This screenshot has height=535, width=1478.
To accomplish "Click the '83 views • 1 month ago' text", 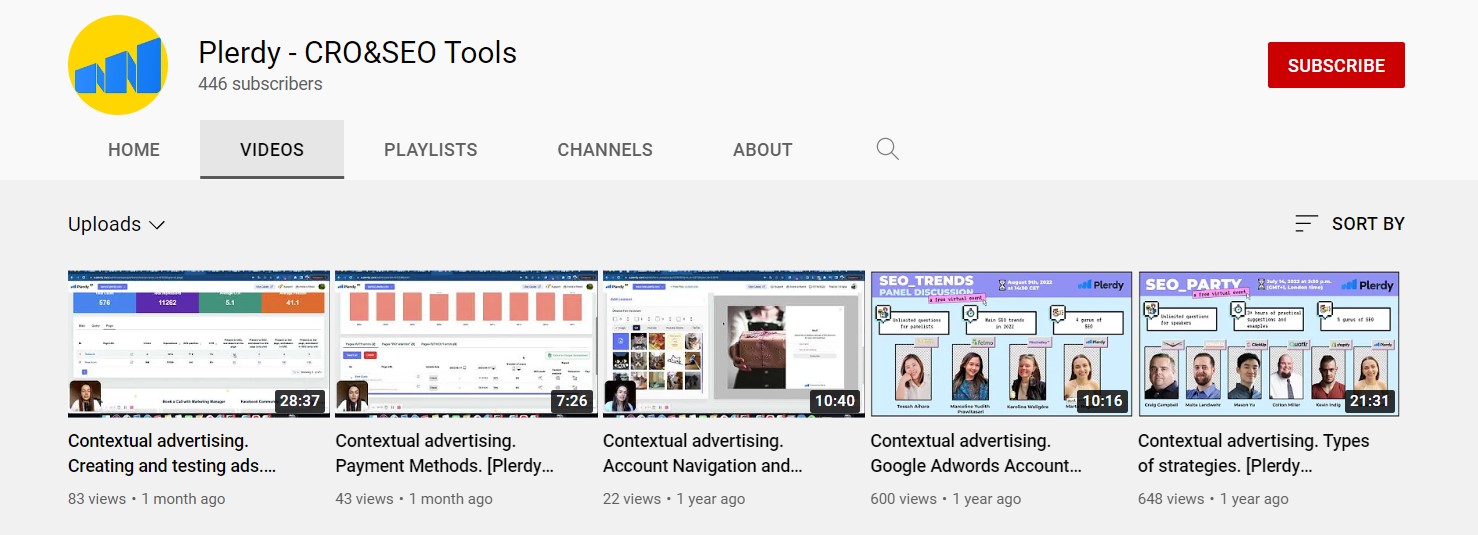I will pos(147,498).
